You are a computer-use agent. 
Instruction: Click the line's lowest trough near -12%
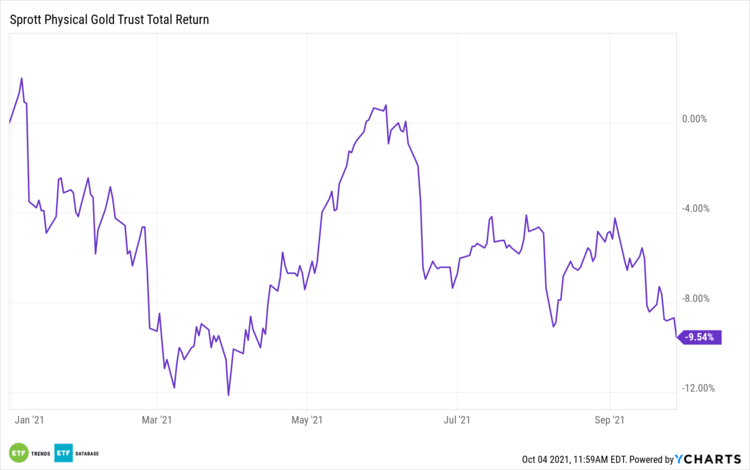229,395
